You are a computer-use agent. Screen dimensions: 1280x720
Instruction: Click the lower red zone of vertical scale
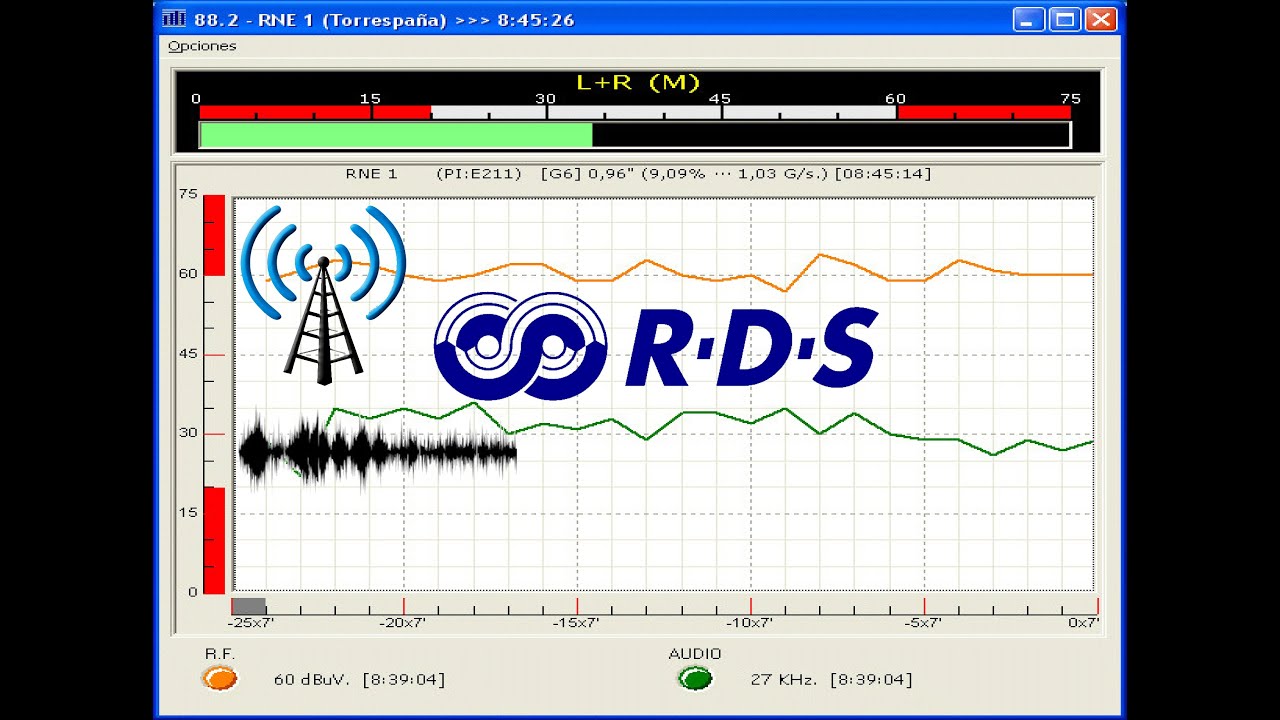(x=214, y=540)
